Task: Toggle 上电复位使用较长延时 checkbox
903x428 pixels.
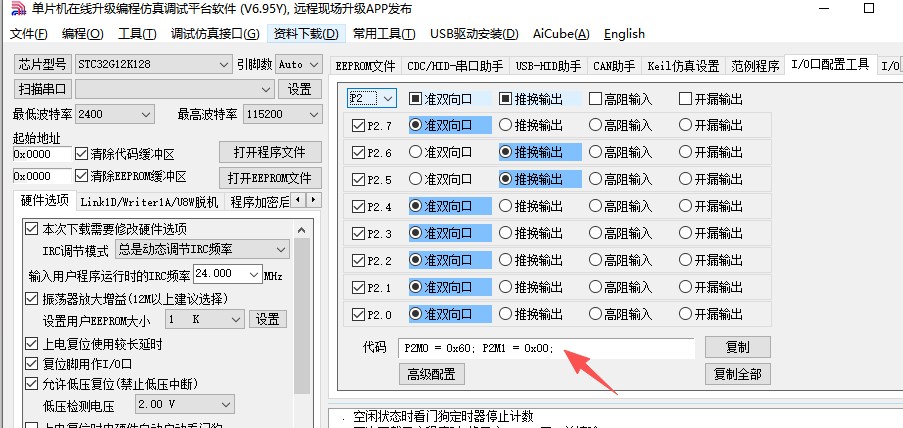Action: 31,344
